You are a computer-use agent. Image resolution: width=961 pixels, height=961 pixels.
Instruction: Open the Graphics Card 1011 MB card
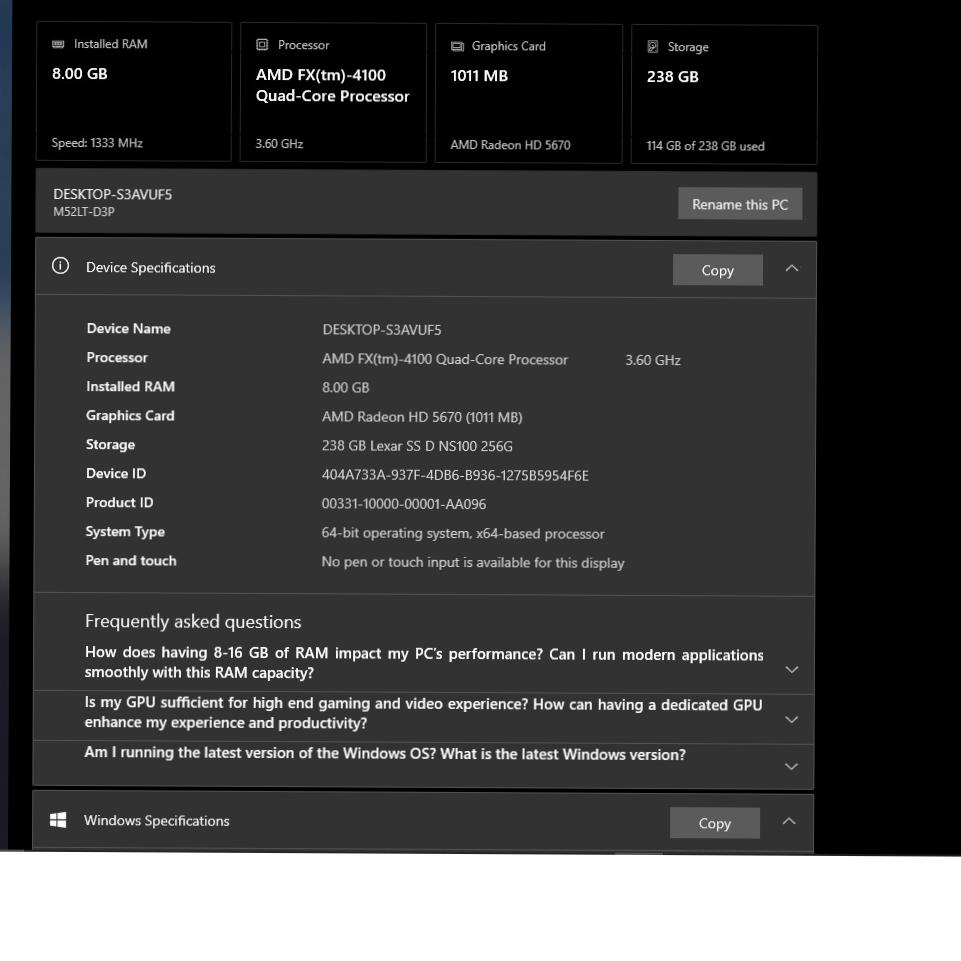(528, 94)
